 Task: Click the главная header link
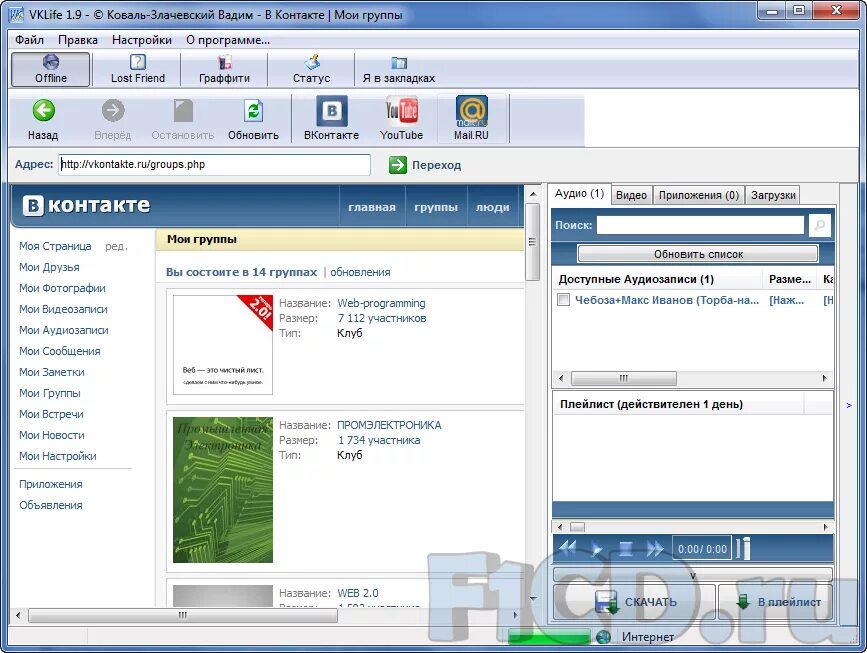372,207
